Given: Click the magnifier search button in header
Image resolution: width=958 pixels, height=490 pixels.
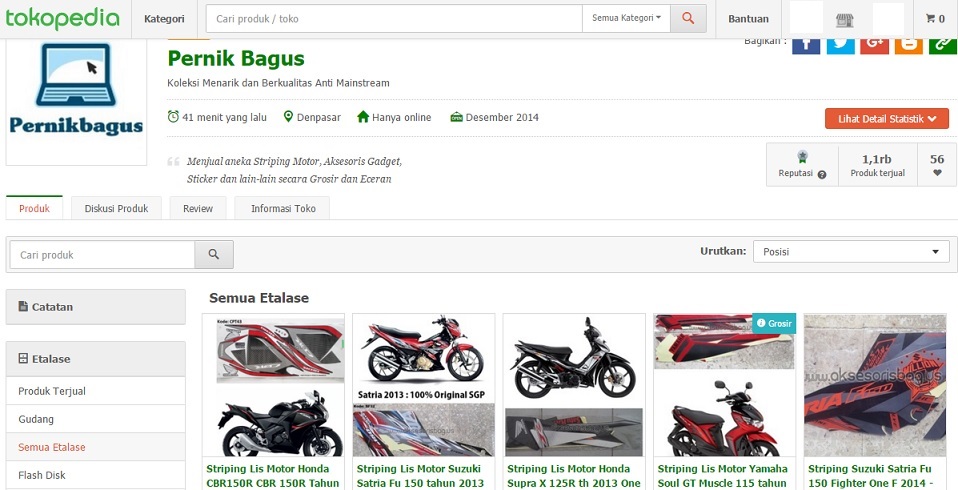Looking at the screenshot, I should (x=688, y=18).
